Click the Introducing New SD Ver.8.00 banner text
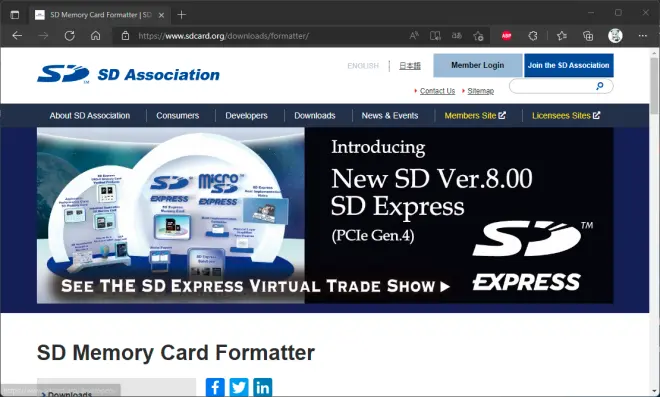 pos(432,192)
